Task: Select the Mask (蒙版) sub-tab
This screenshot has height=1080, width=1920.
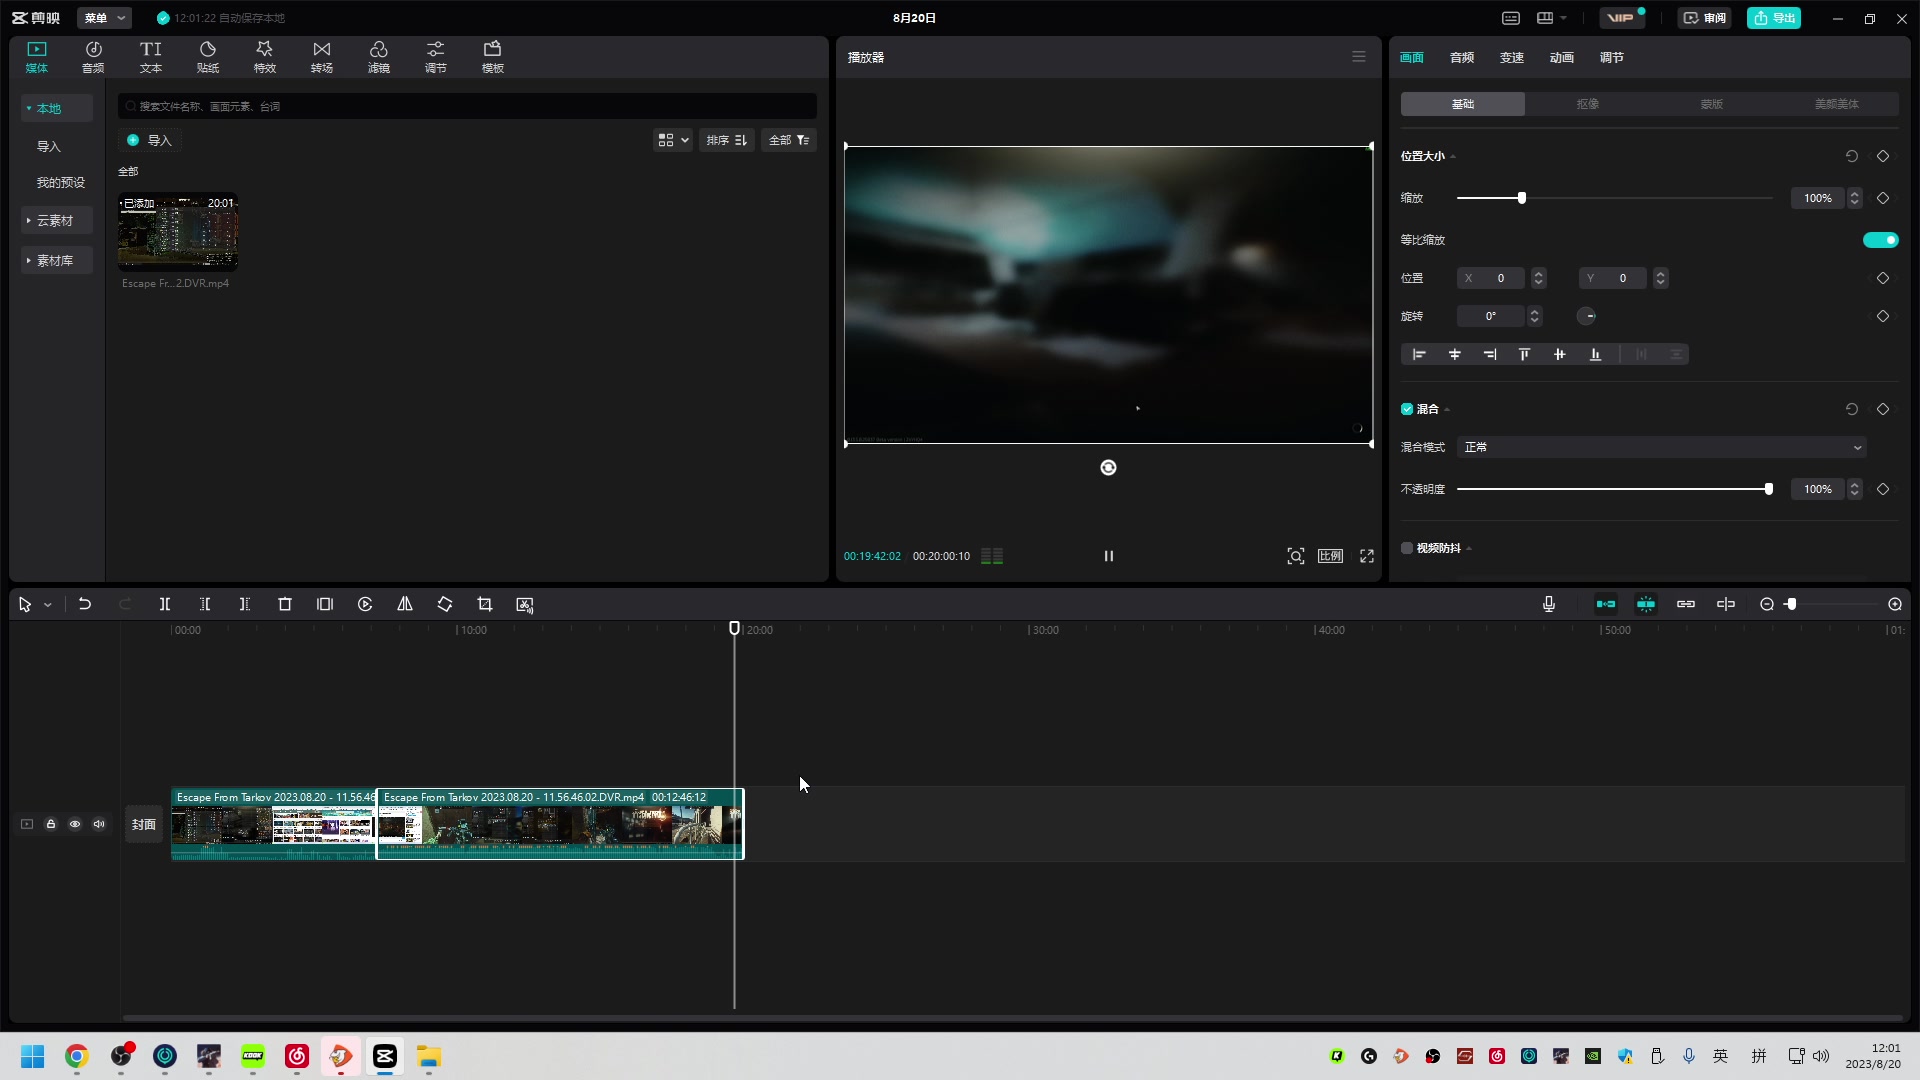Action: [1712, 104]
